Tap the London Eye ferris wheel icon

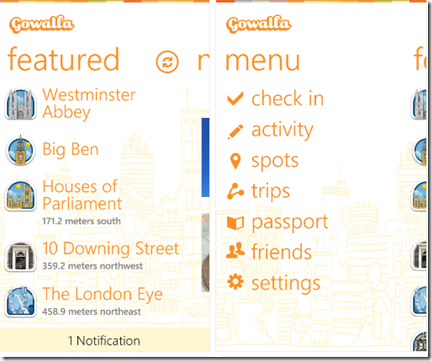click(x=21, y=301)
